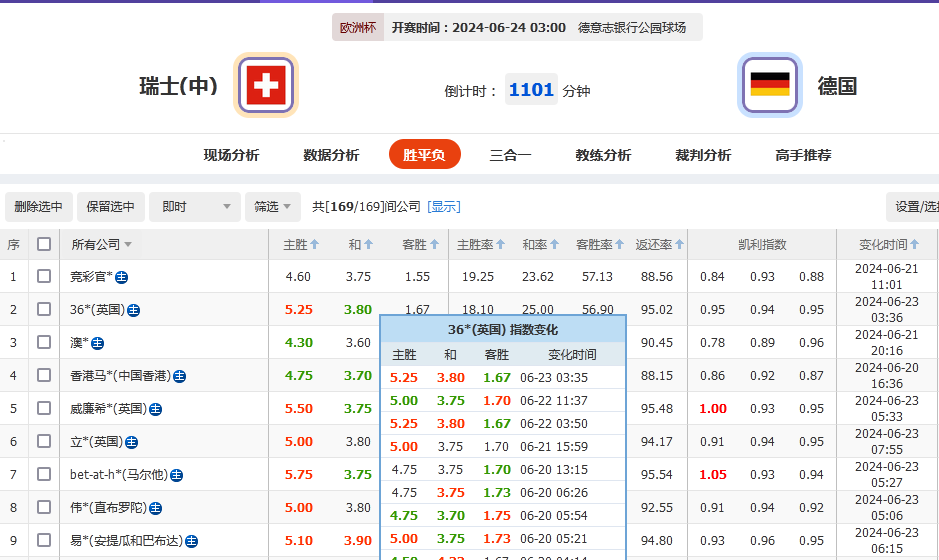Toggle the select-all checkbox in header

(x=44, y=244)
